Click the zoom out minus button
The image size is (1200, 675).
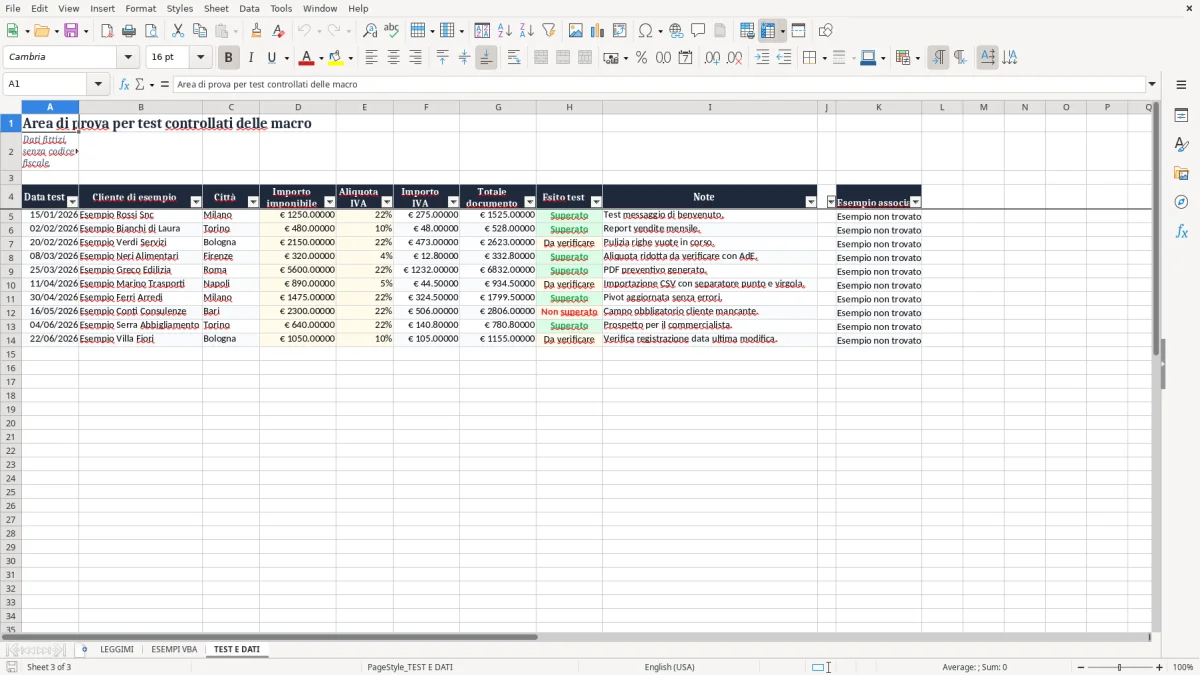[1081, 667]
